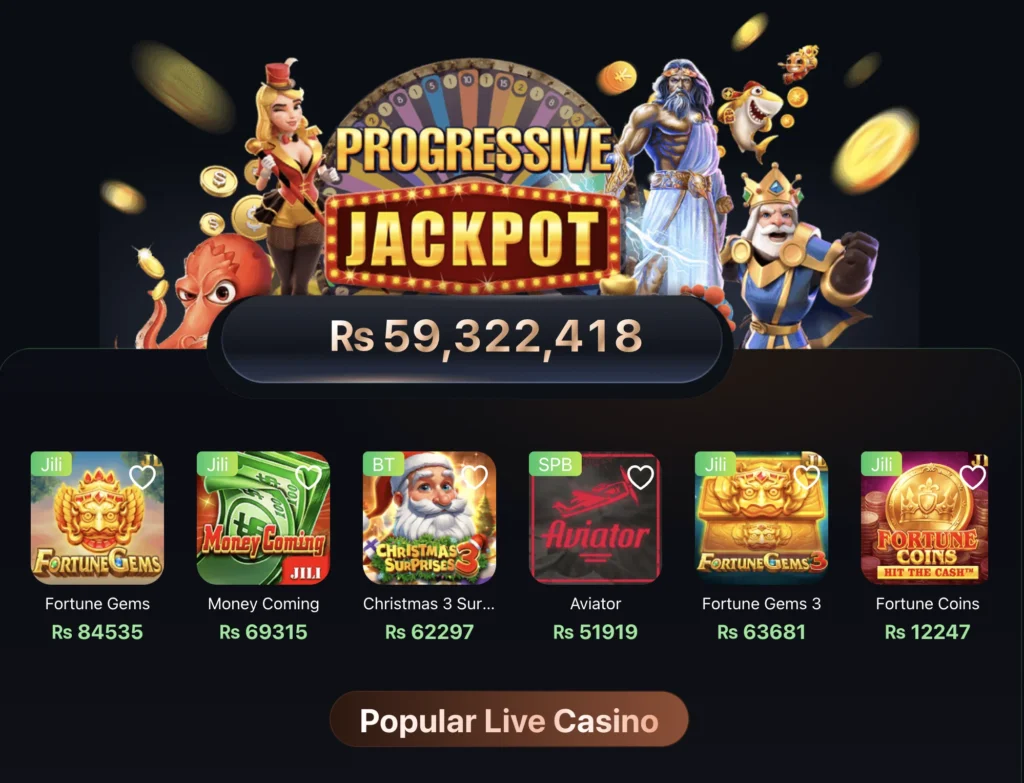Toggle heart on Money Coming tile
The width and height of the screenshot is (1024, 783).
click(x=308, y=477)
